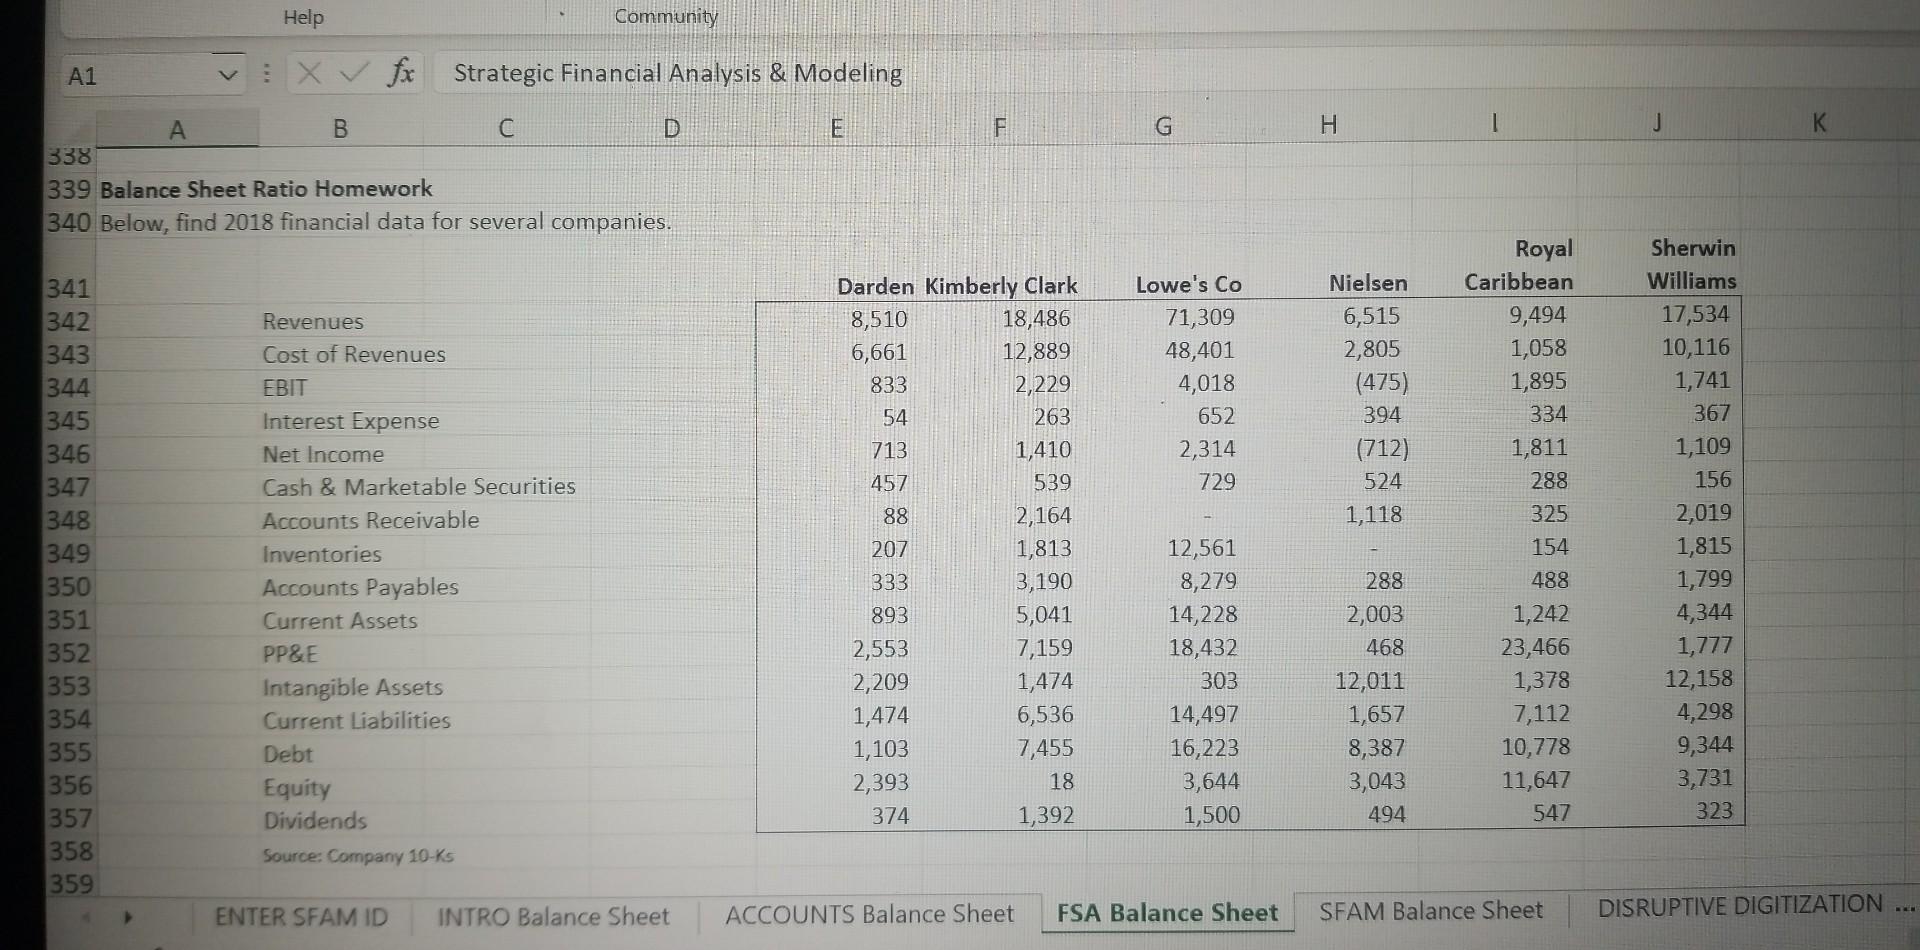
Task: Switch to ENTER SFAM ID sheet tab
Action: [301, 917]
